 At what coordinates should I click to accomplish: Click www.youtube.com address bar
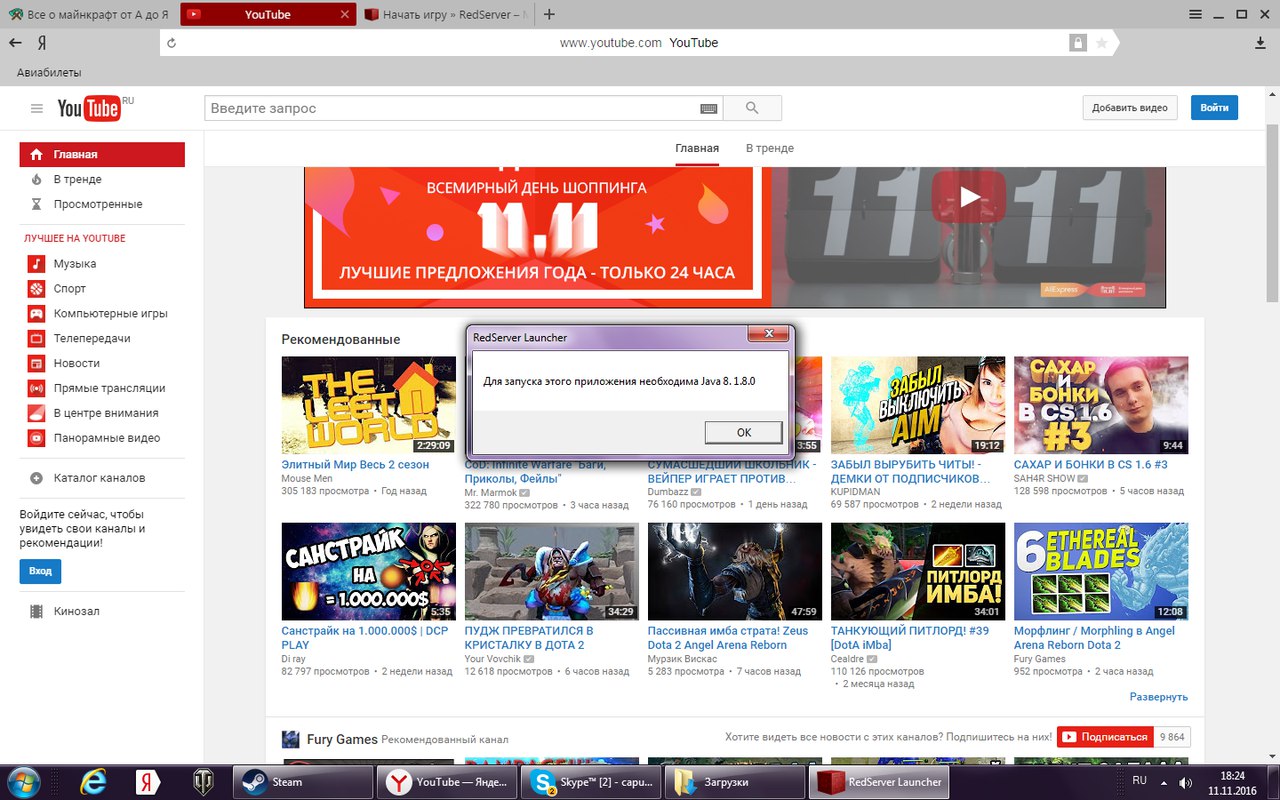(610, 43)
